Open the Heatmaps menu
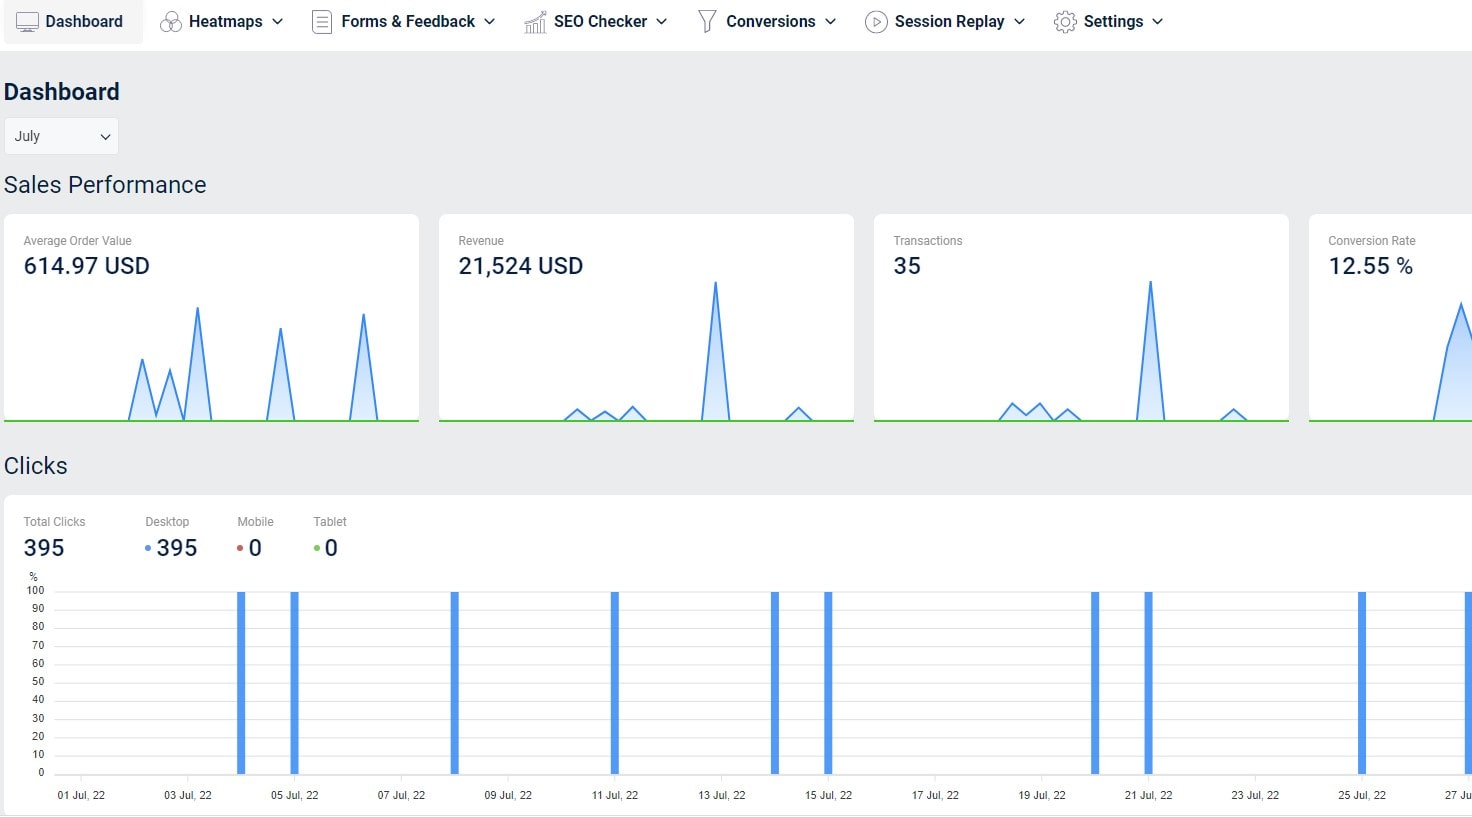The image size is (1472, 817). coord(222,22)
